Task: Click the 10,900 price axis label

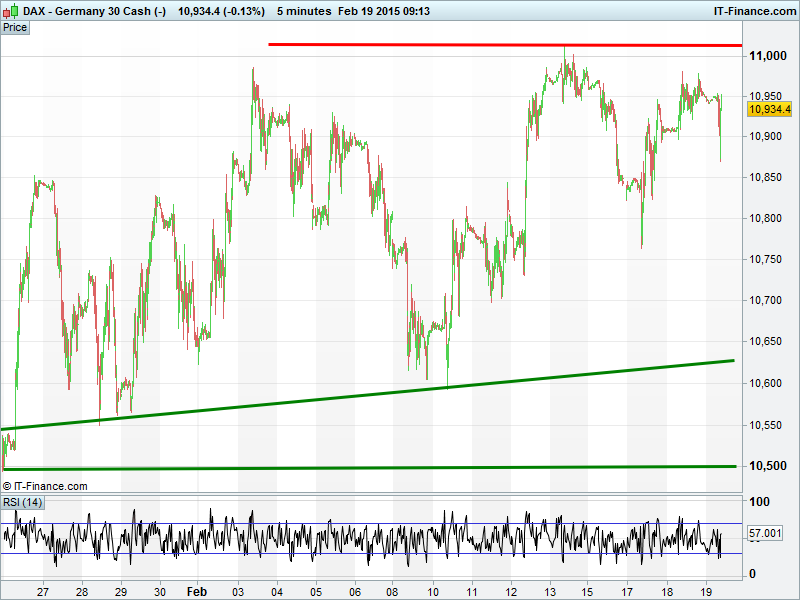Action: tap(765, 136)
